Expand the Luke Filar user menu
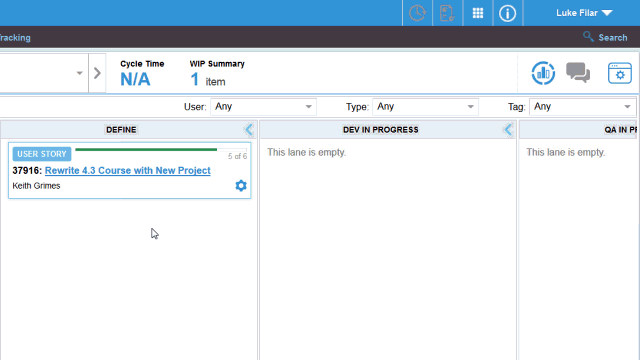This screenshot has width=640, height=360. 584,13
